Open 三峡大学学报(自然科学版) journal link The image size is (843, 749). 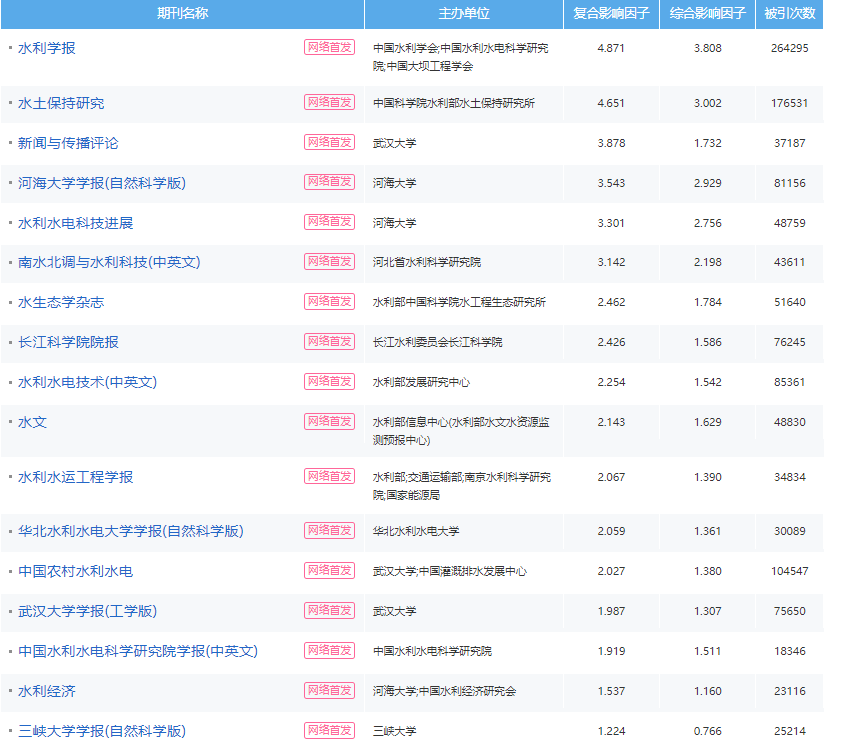coord(102,731)
